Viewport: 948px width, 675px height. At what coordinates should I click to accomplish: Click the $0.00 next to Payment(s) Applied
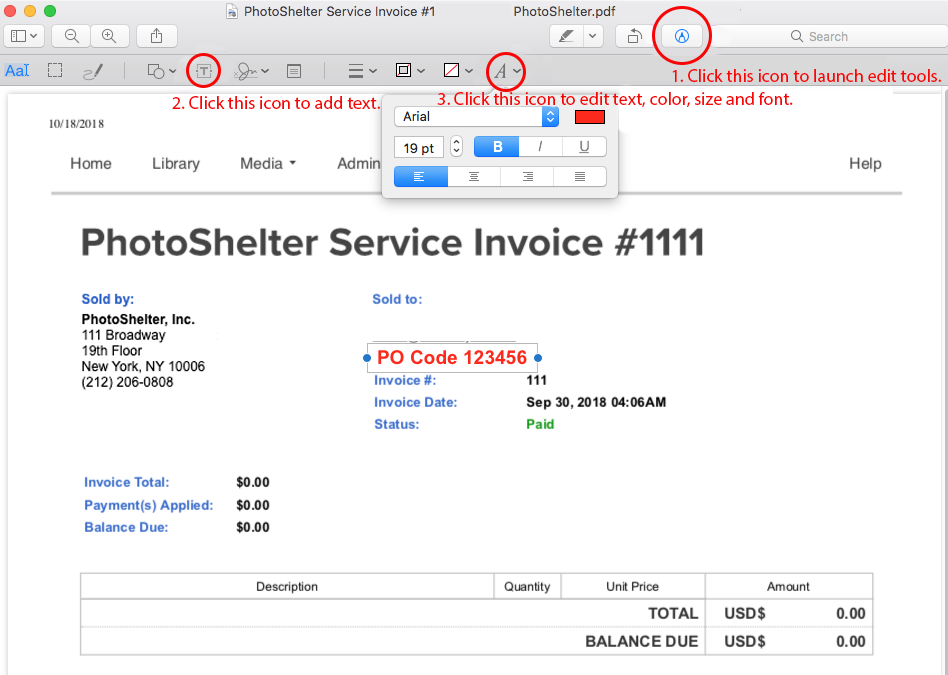(253, 505)
